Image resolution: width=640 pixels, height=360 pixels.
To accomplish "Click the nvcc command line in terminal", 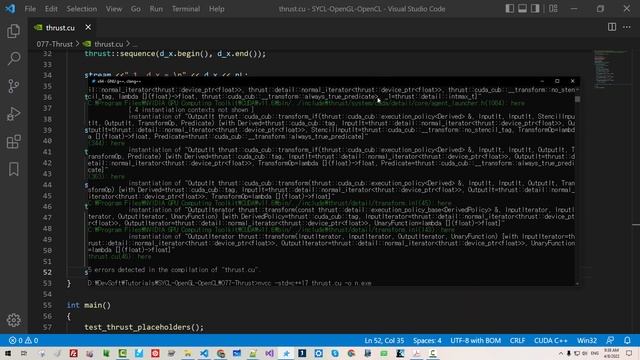I will click(229, 283).
